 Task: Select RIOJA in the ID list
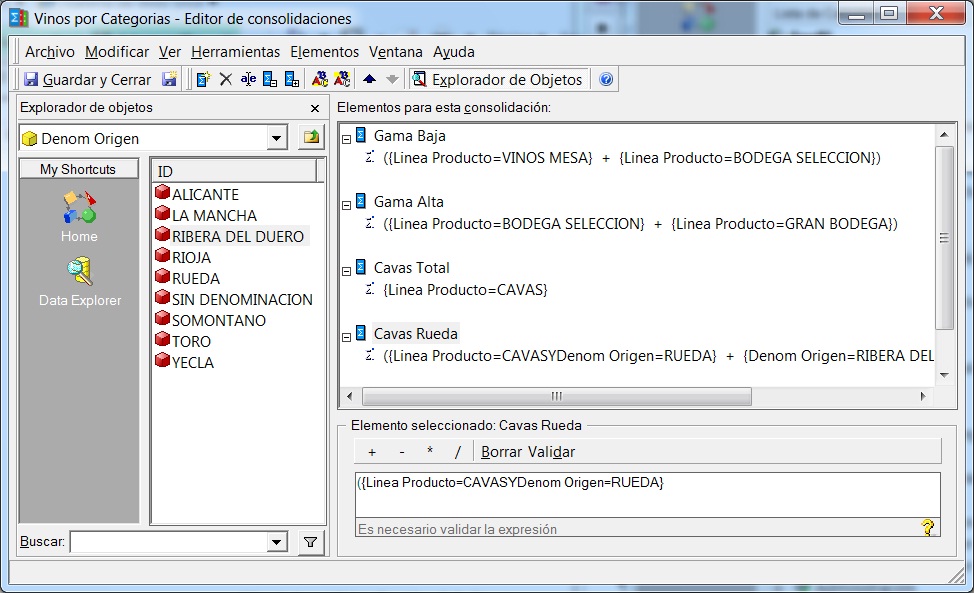point(191,258)
